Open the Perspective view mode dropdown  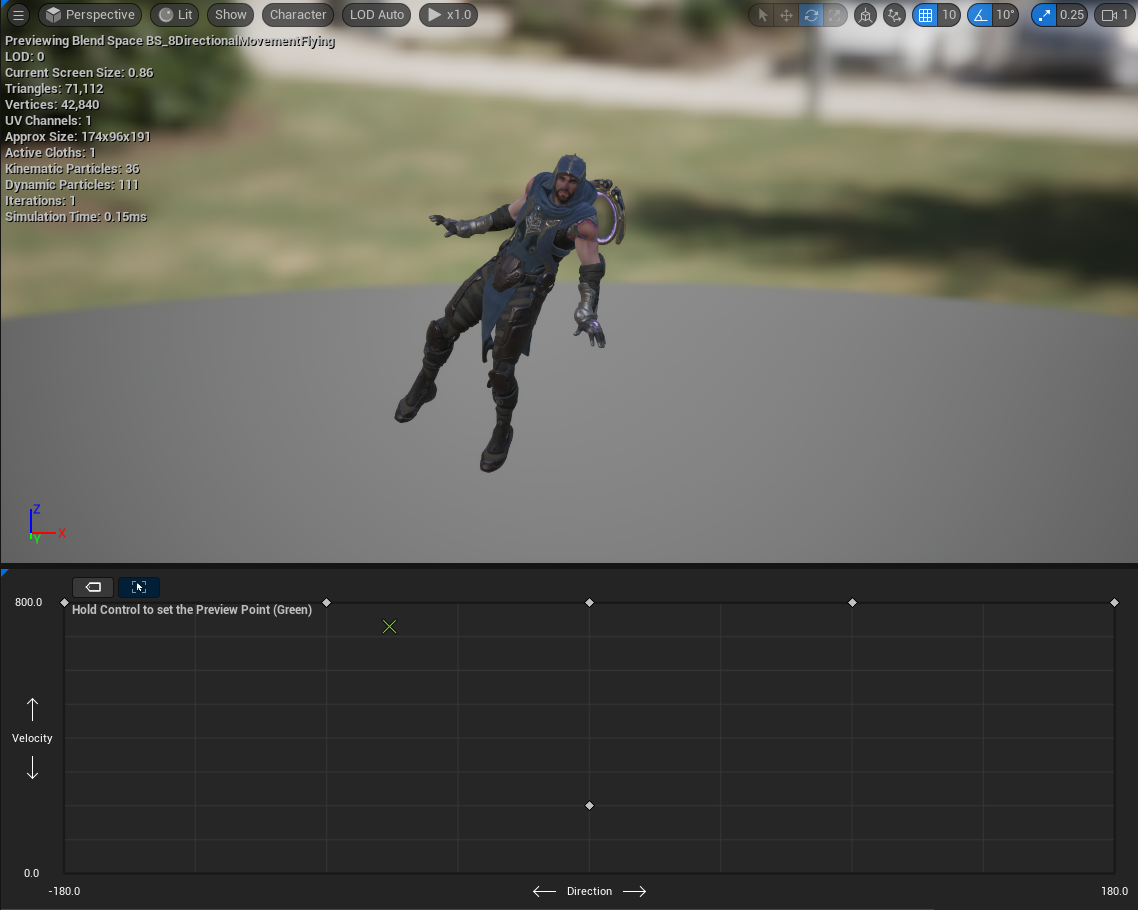pyautogui.click(x=89, y=15)
